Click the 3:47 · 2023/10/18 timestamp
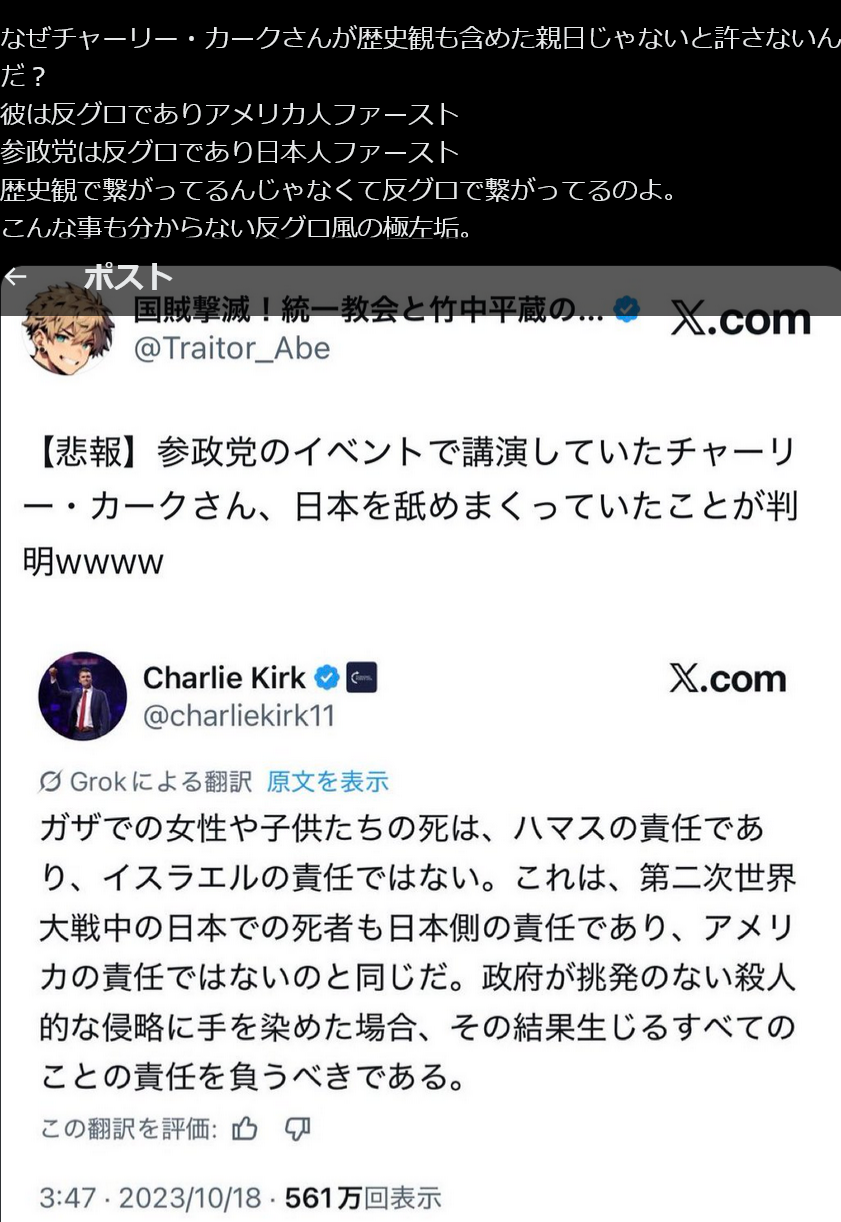 [x=150, y=1197]
